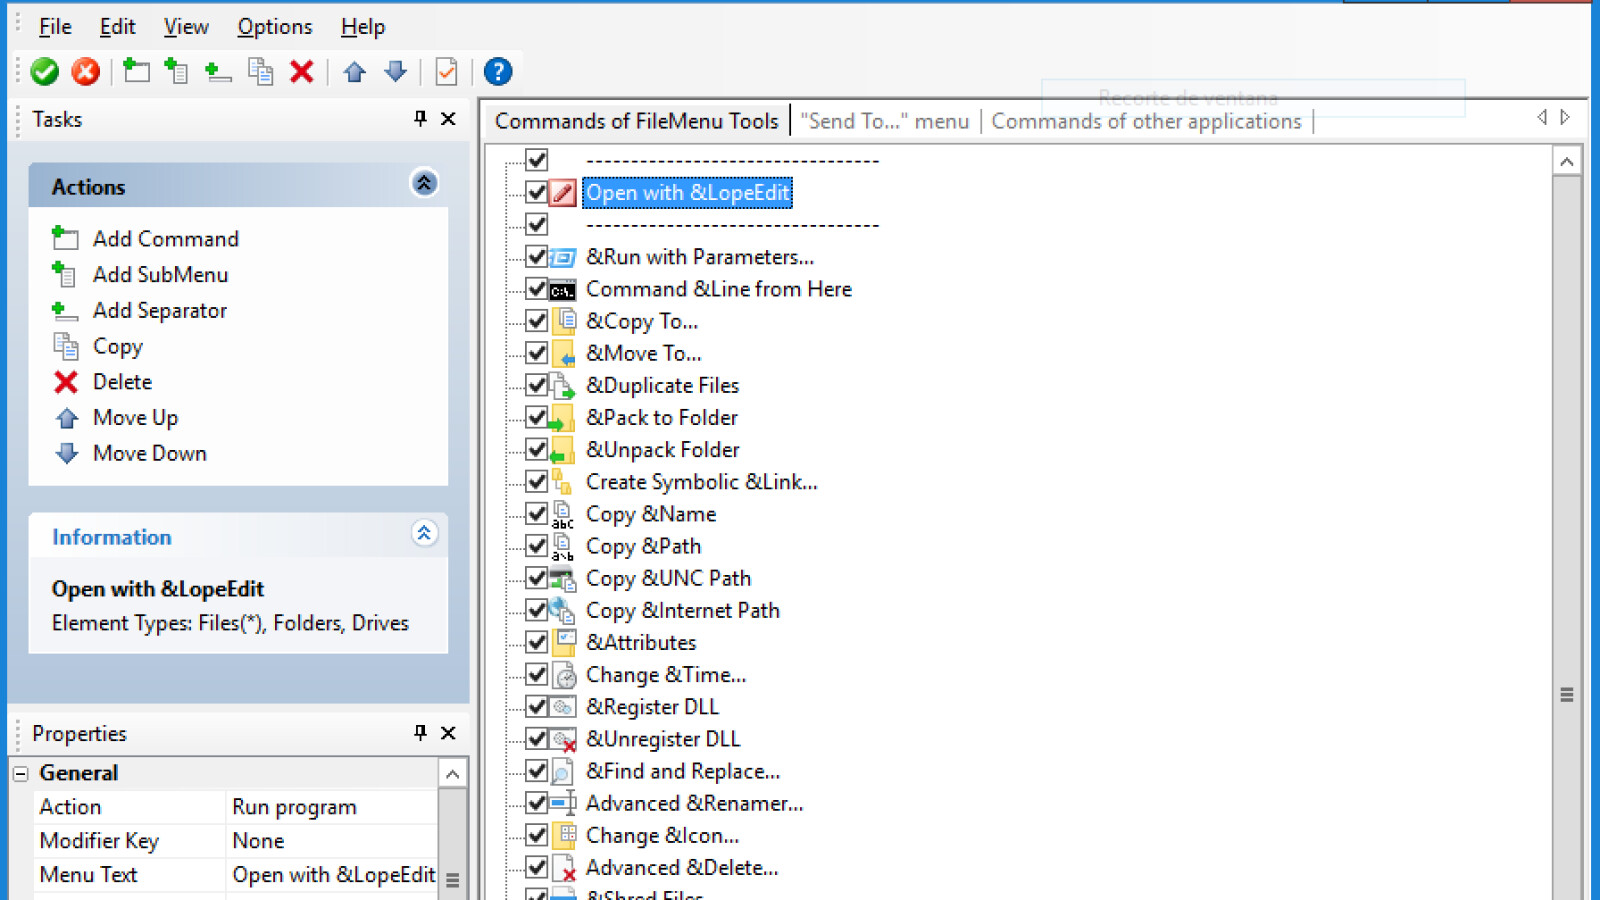Click Add Separator in the Actions list
The width and height of the screenshot is (1600, 900).
click(140, 311)
